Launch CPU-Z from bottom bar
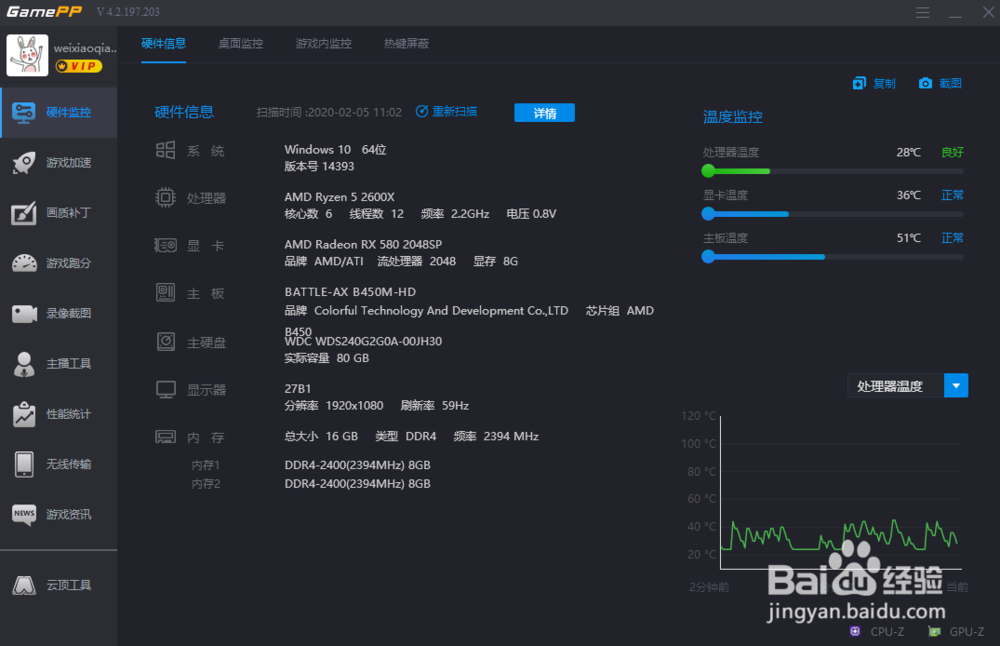 coord(877,631)
